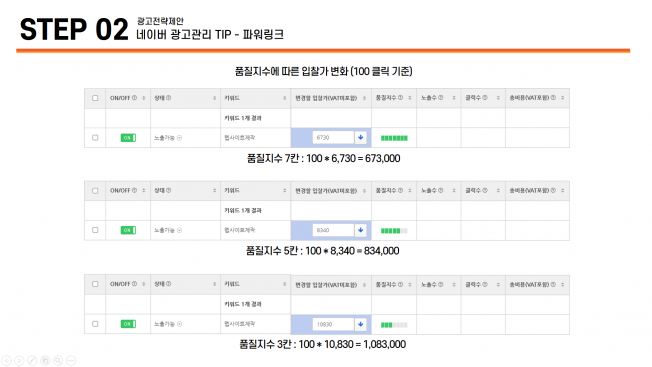Screen dimensions: 652x367
Task: Open the see-all-slides icon in slideshow controls
Action: tap(45, 360)
